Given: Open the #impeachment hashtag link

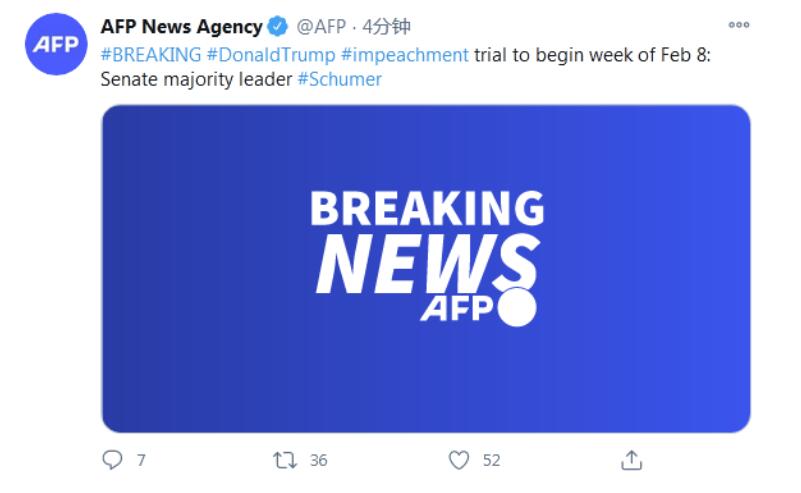Looking at the screenshot, I should (x=404, y=54).
